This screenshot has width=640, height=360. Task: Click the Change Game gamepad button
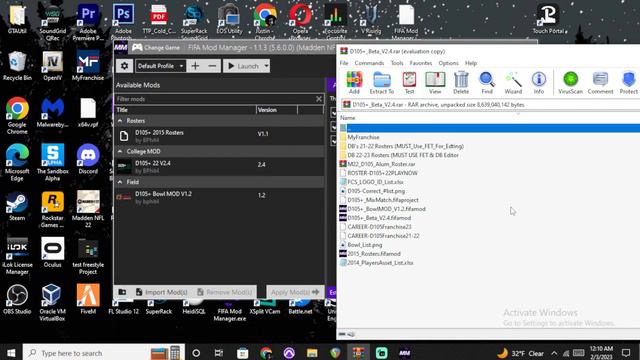click(x=156, y=48)
